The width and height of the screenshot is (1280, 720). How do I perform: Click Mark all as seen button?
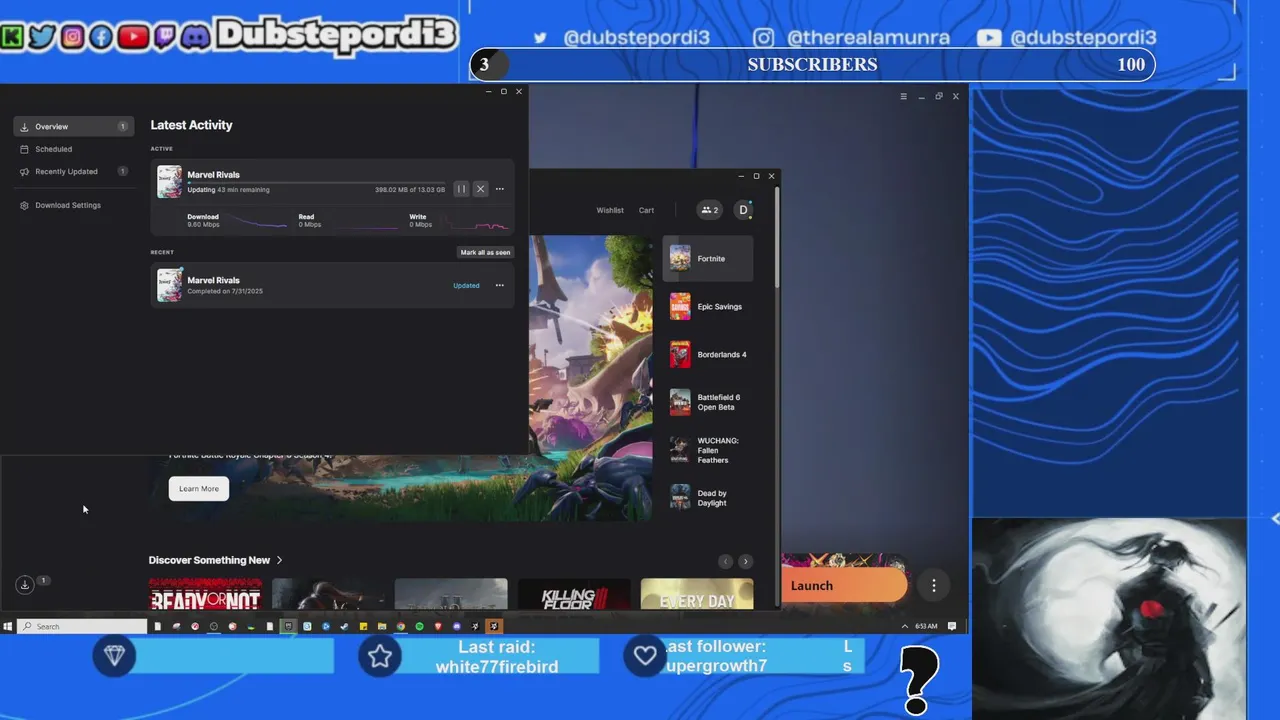click(485, 252)
